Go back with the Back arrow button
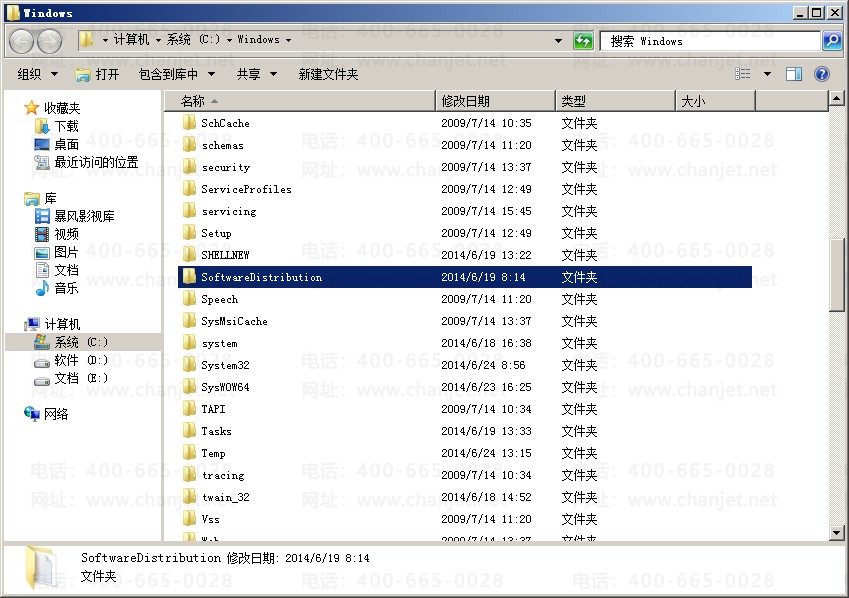 (22, 41)
